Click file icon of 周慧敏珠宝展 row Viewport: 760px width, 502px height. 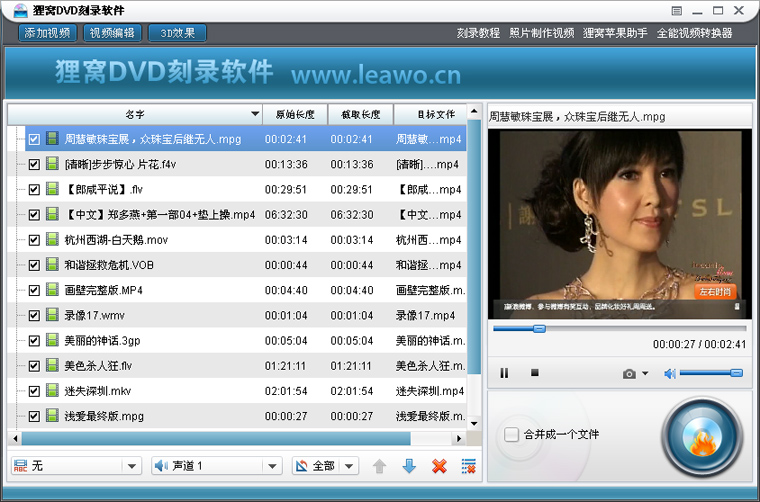(x=52, y=139)
